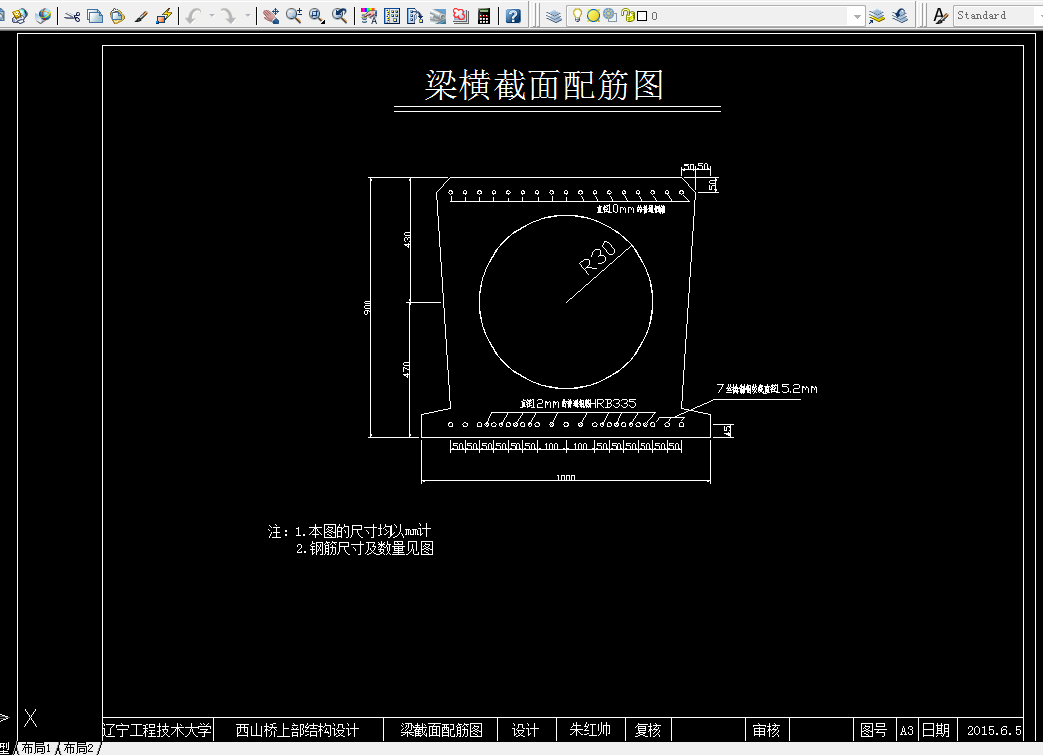Click 西山桥上部结构设计 title block cell
This screenshot has height=755, width=1043.
[x=297, y=730]
